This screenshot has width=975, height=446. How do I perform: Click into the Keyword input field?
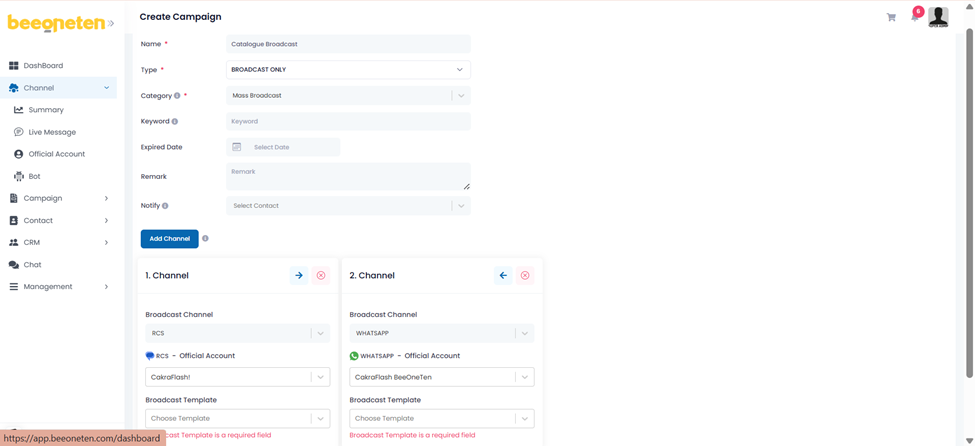[x=348, y=122]
